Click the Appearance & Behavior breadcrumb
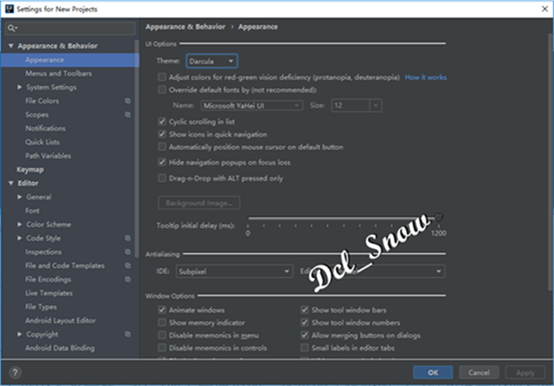This screenshot has width=554, height=386. tap(185, 27)
